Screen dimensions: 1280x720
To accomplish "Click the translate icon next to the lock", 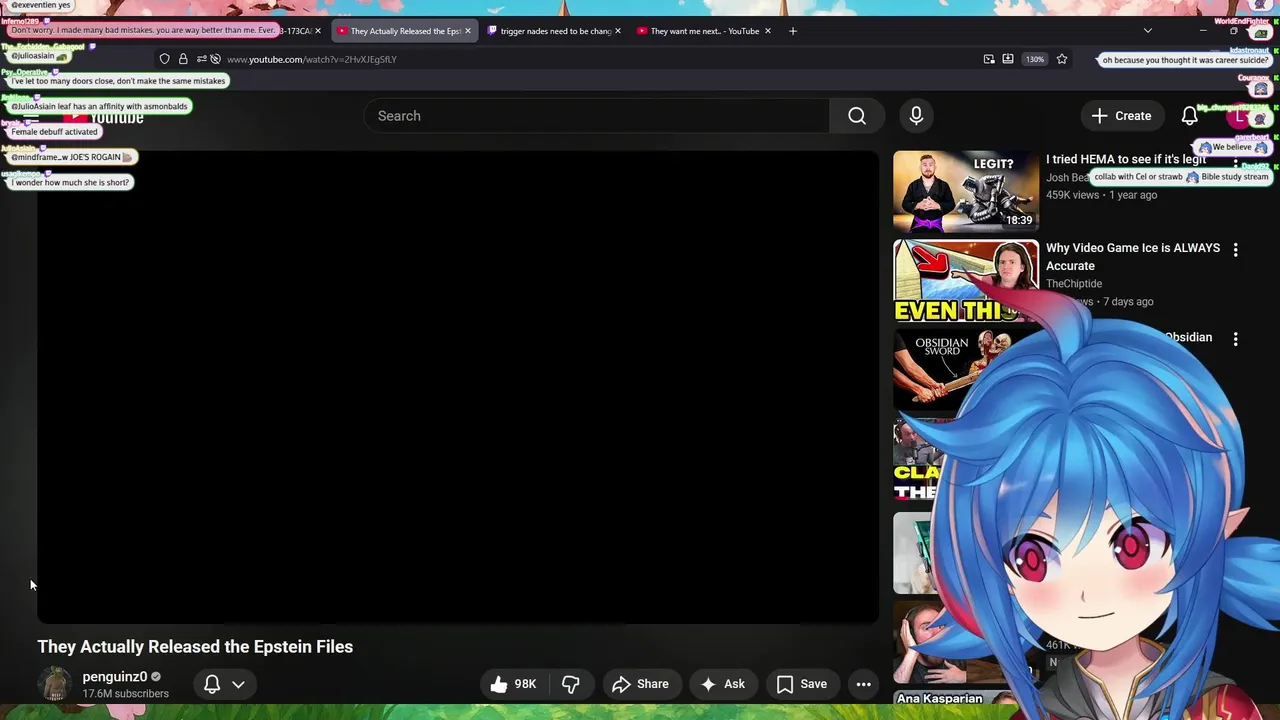I will click(202, 59).
